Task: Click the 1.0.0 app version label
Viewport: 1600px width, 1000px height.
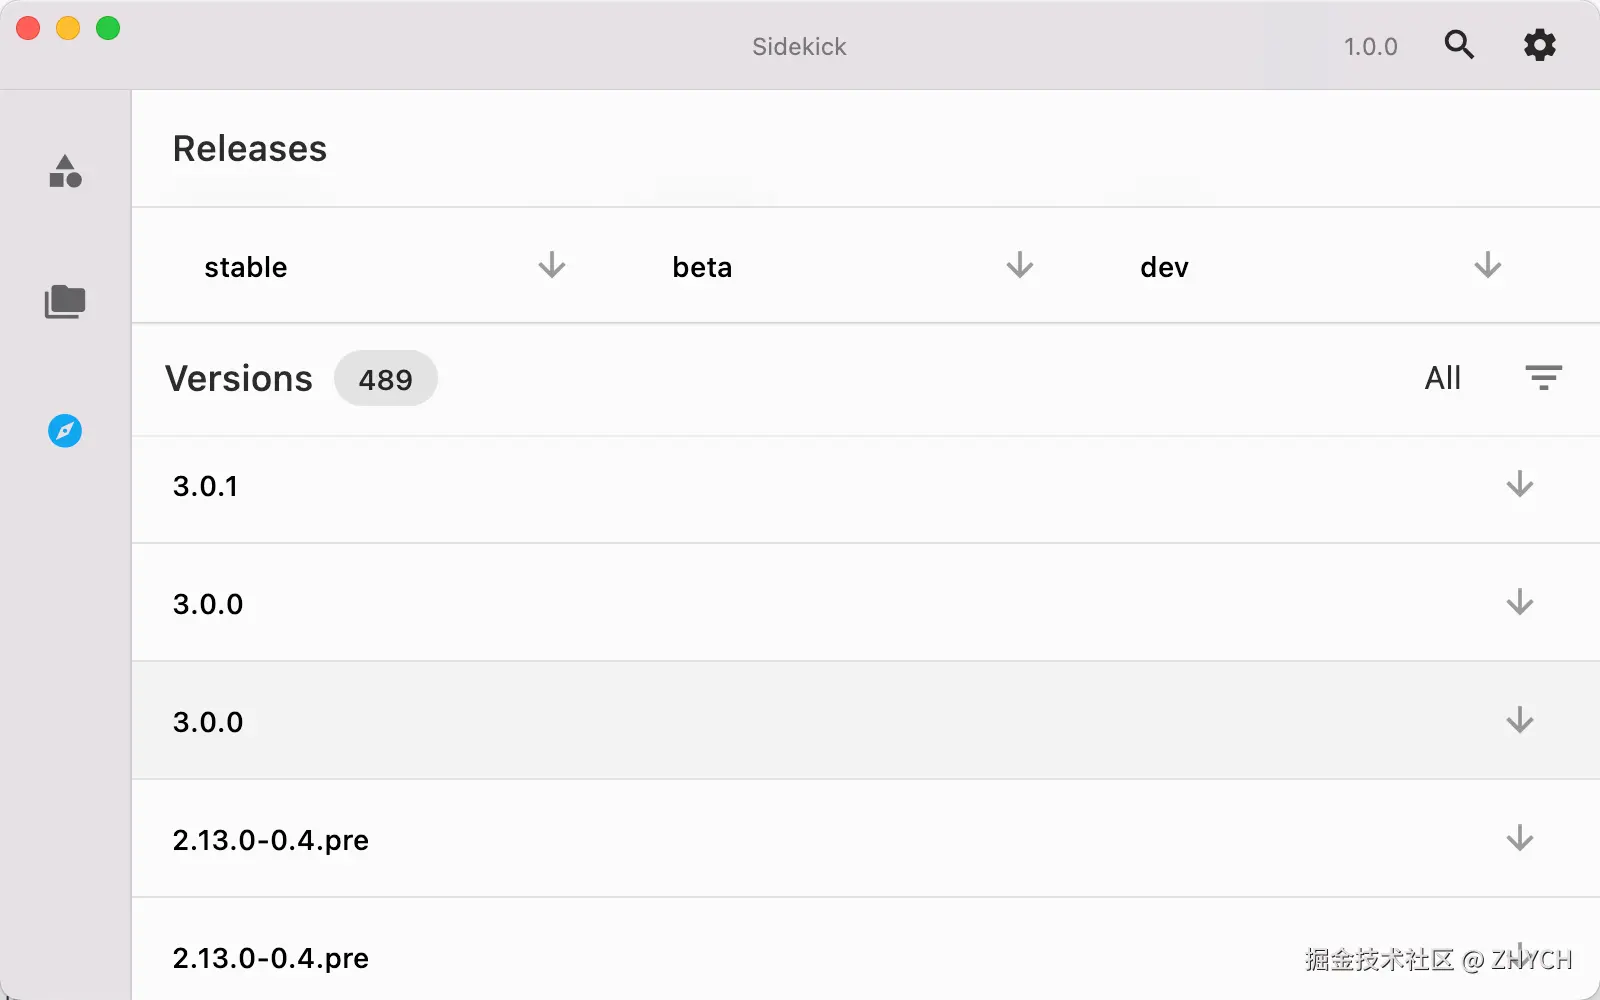Action: [x=1370, y=47]
